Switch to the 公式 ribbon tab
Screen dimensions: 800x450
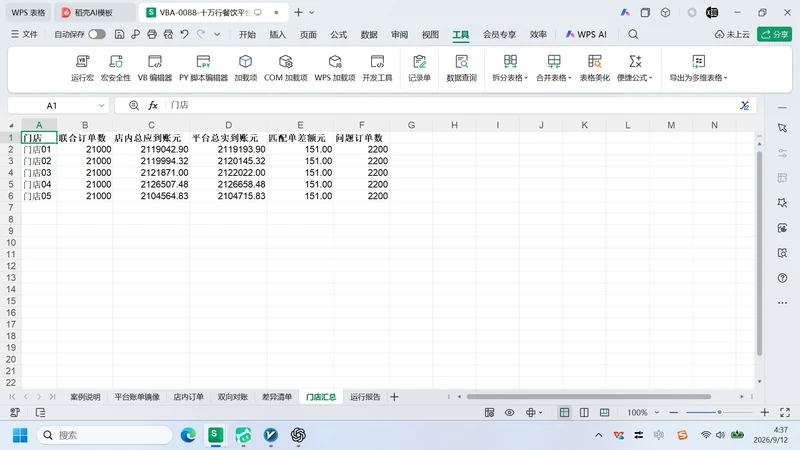click(x=338, y=34)
